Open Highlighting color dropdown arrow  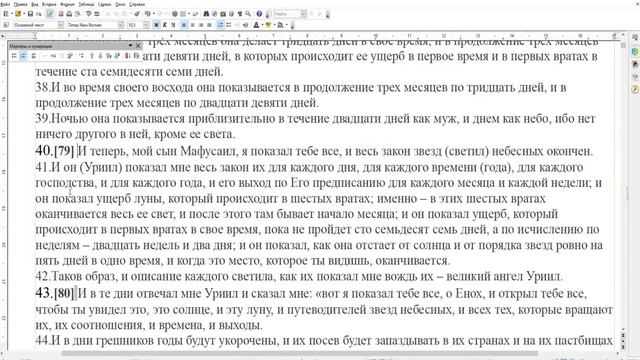point(274,25)
